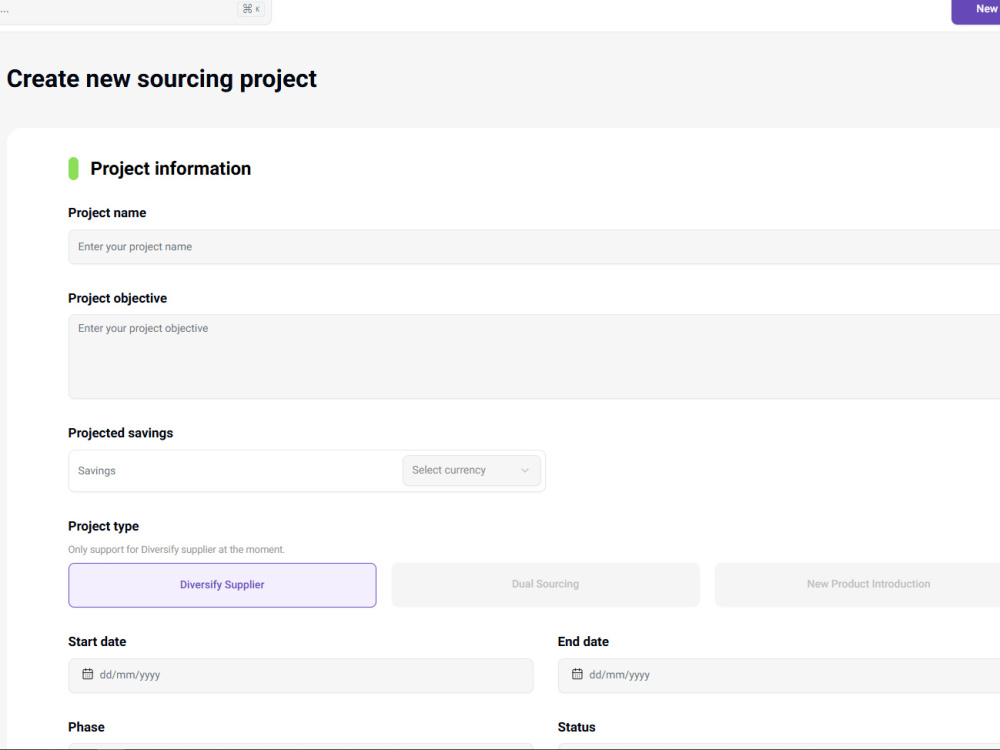Viewport: 1000px width, 750px height.
Task: Click the Start date dd/mm/yyyy field
Action: point(301,675)
